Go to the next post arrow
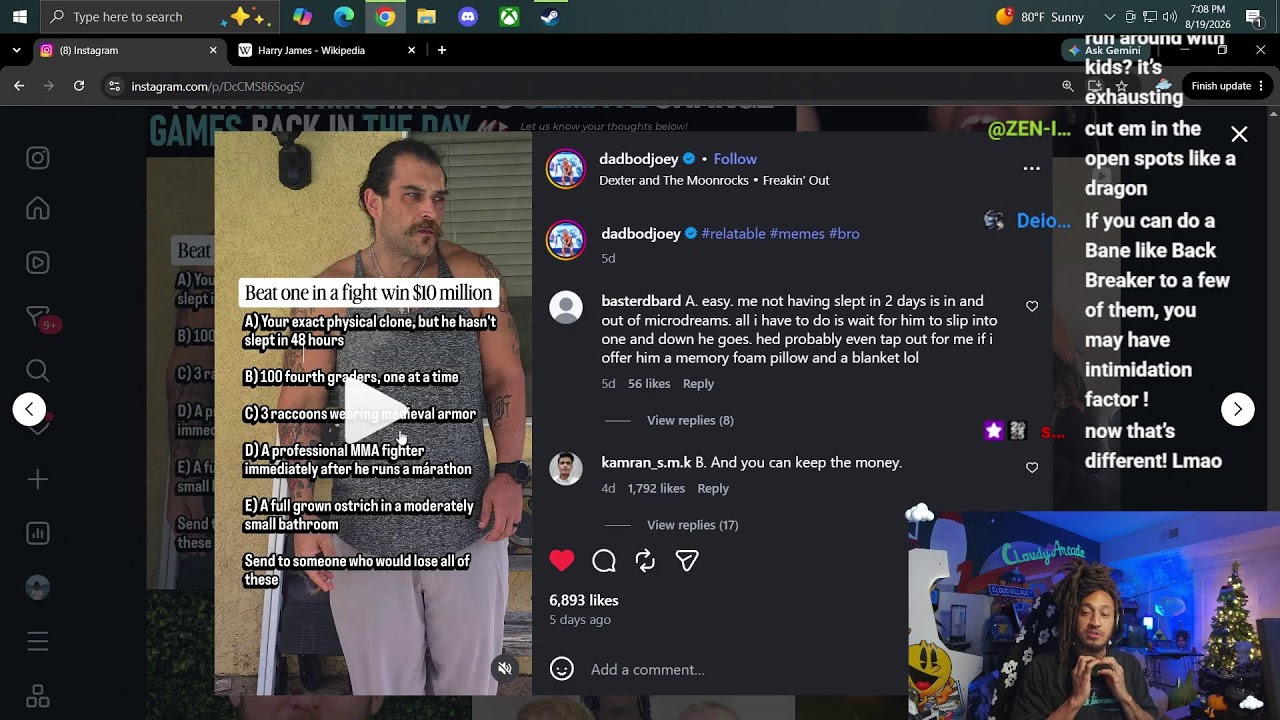The image size is (1280, 720). tap(1238, 409)
